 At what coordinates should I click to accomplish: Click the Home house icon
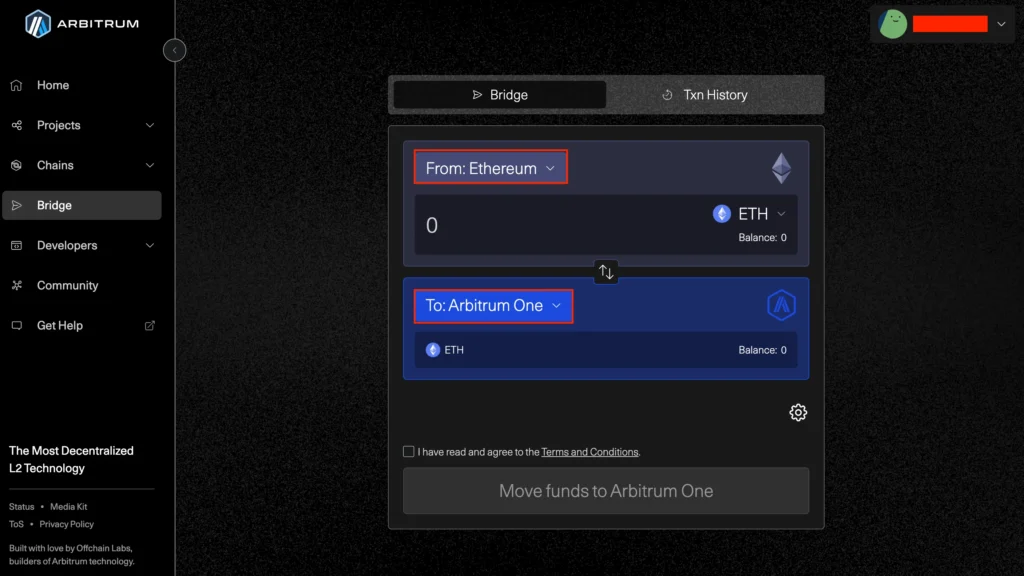click(x=16, y=85)
